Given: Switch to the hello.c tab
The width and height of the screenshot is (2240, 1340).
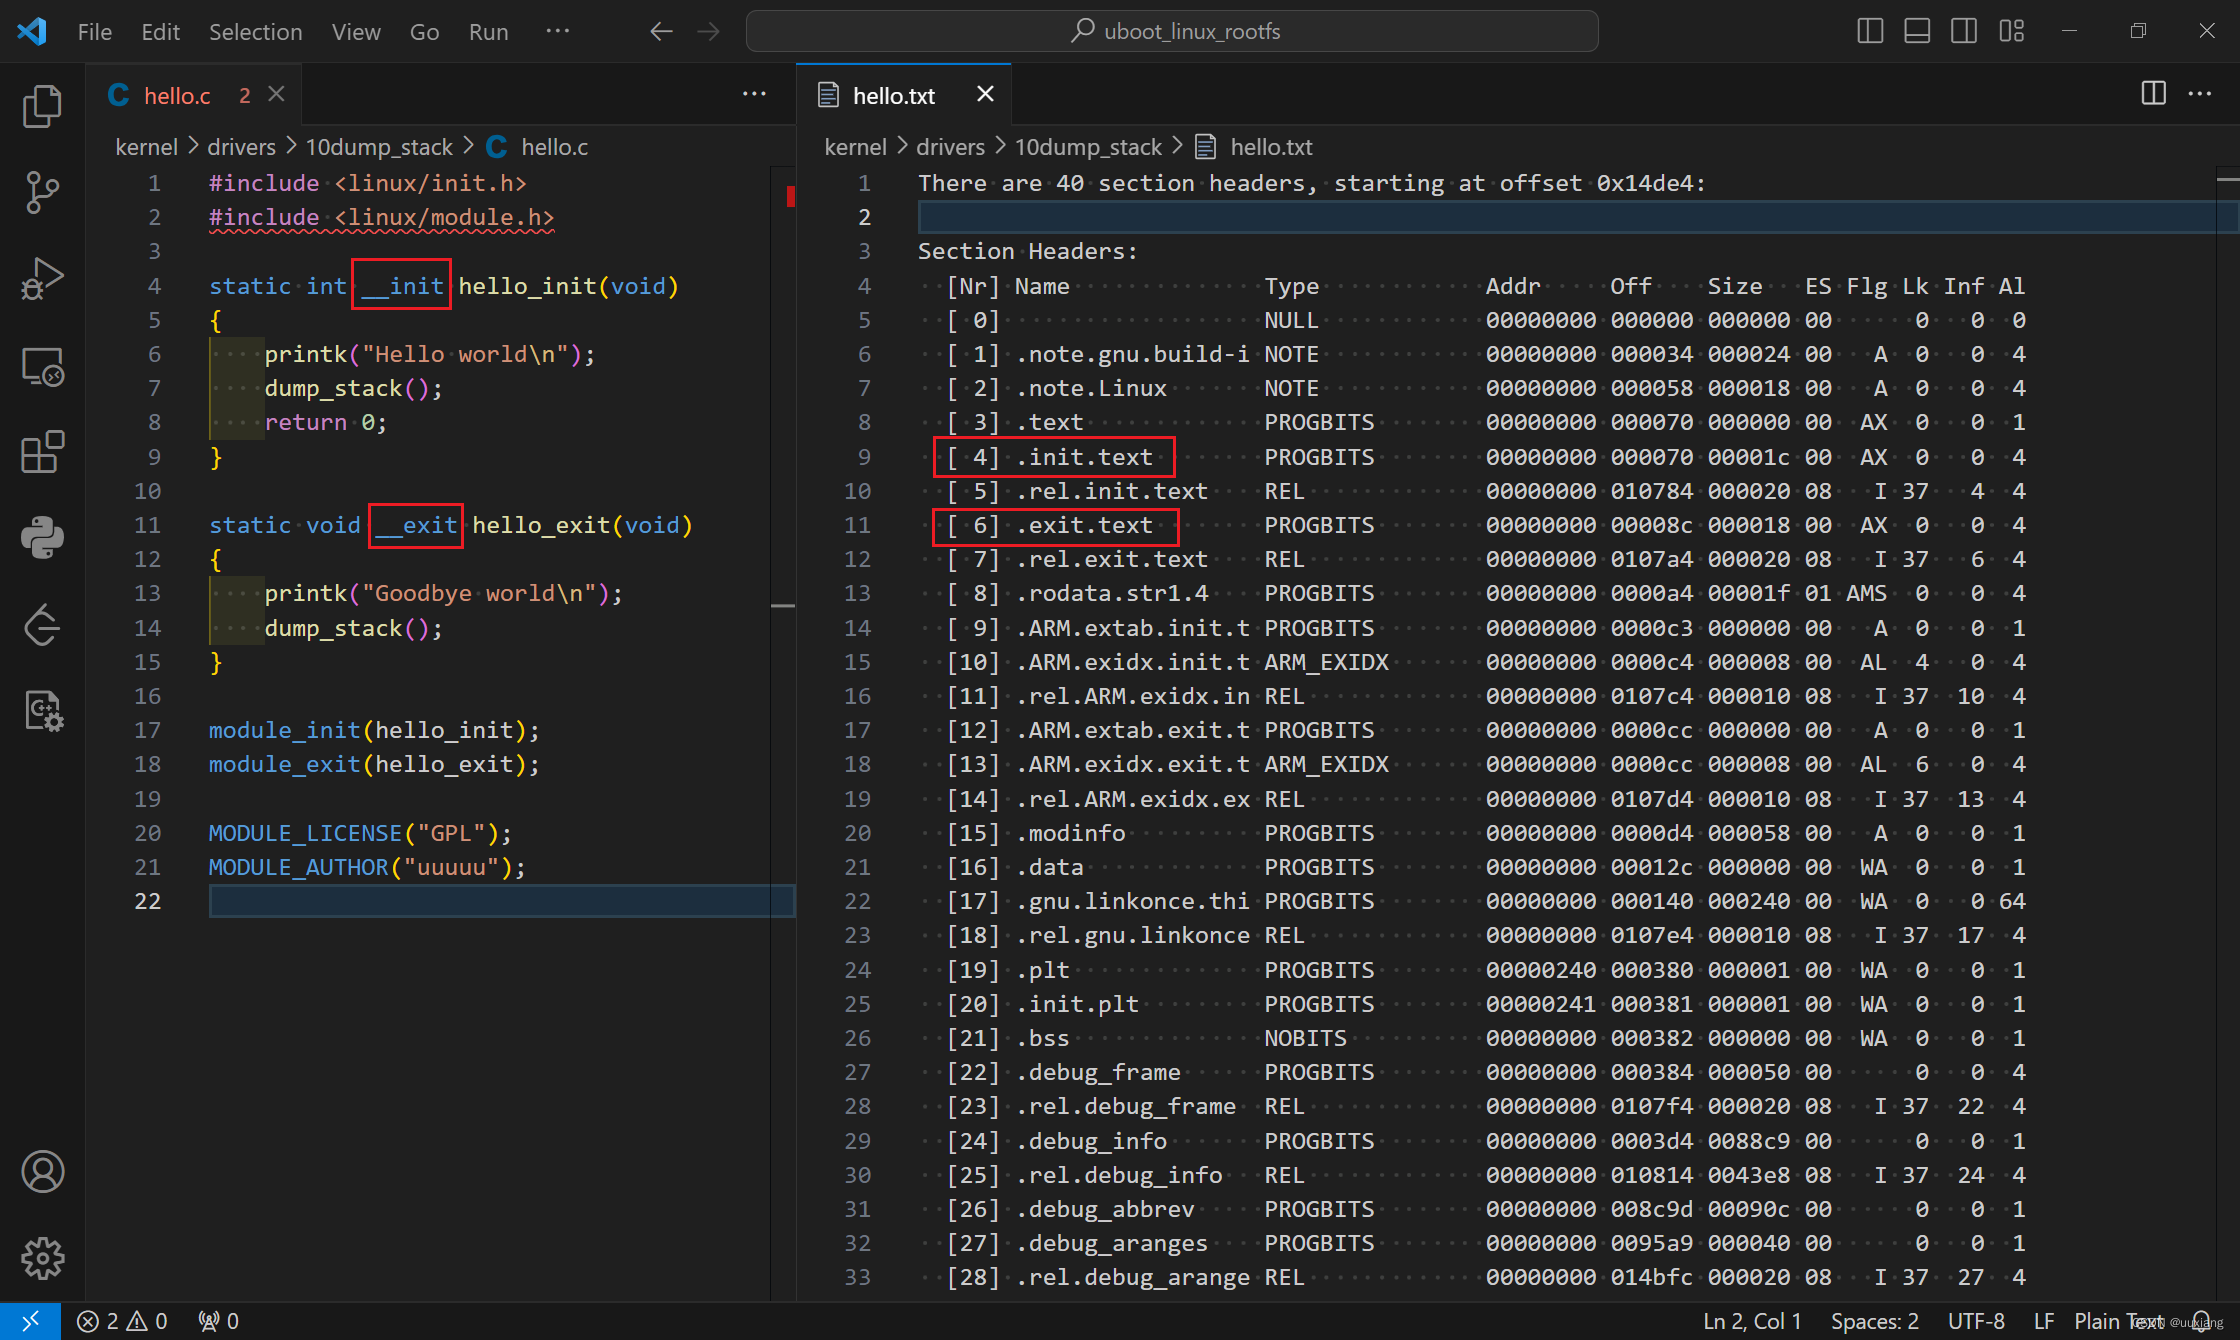Looking at the screenshot, I should pyautogui.click(x=177, y=95).
